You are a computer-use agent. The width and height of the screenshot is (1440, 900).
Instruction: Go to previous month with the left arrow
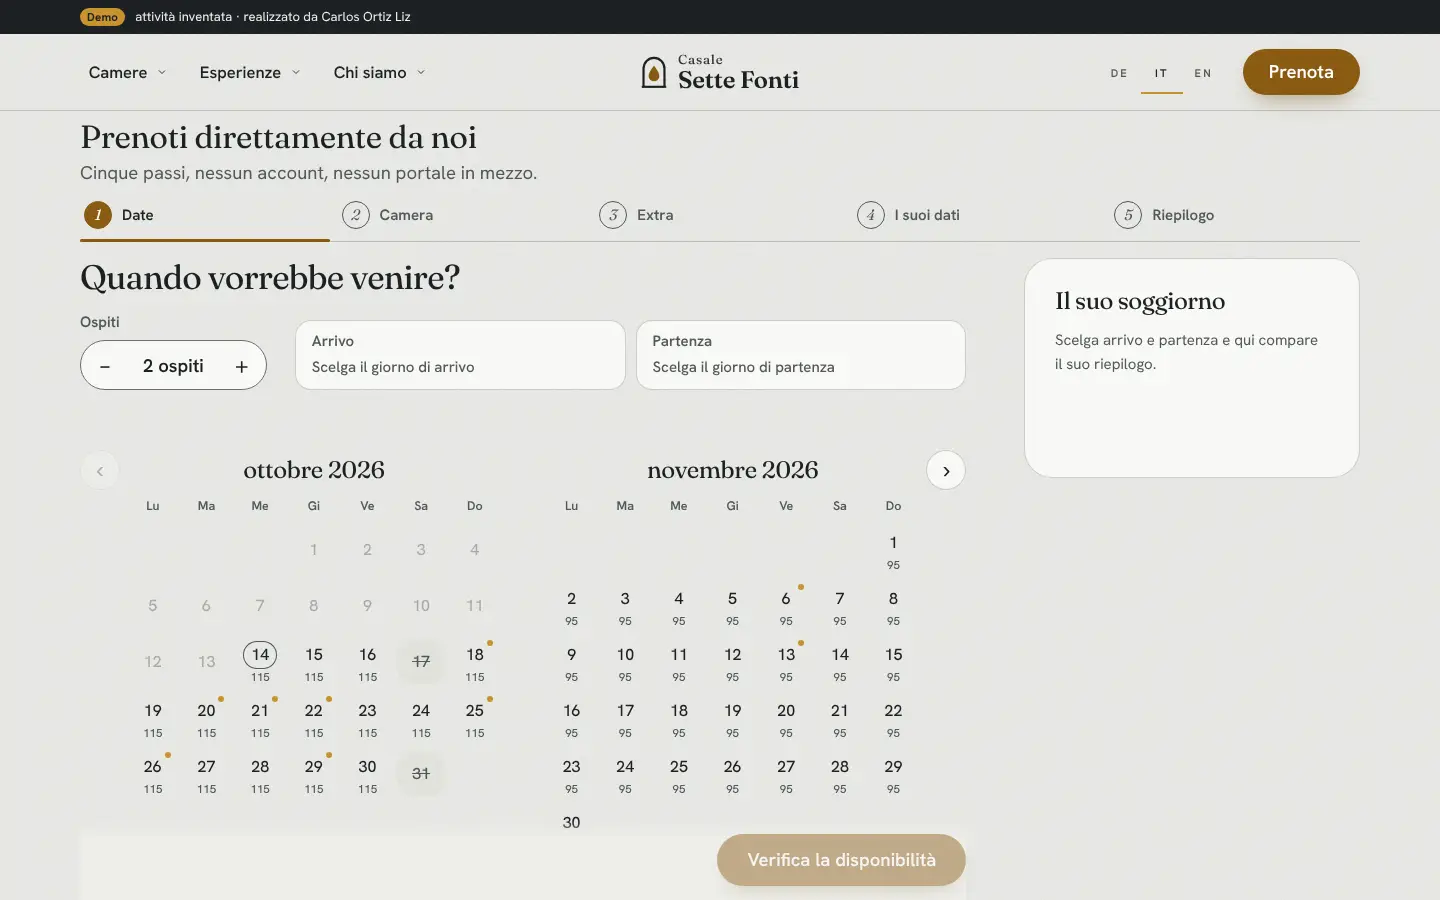click(100, 471)
